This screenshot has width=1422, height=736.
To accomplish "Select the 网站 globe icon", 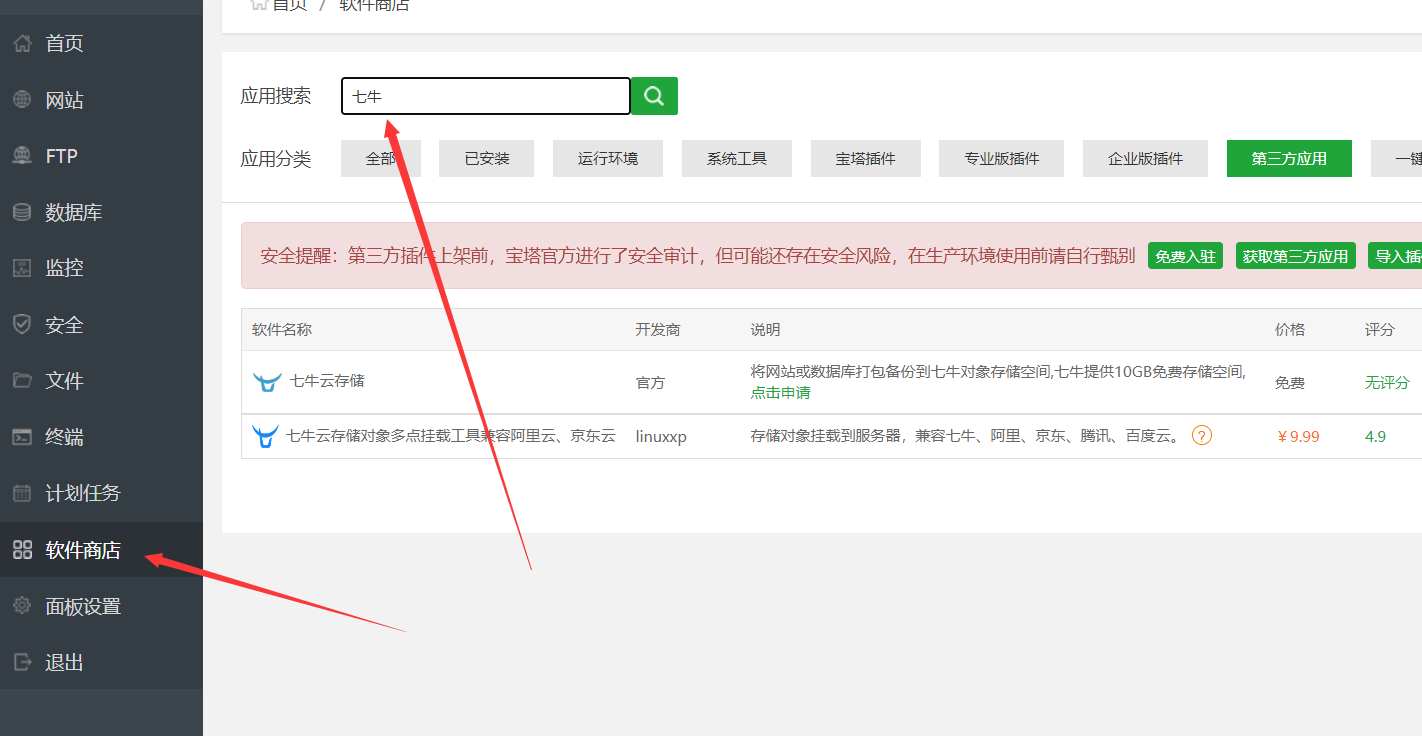I will [22, 100].
